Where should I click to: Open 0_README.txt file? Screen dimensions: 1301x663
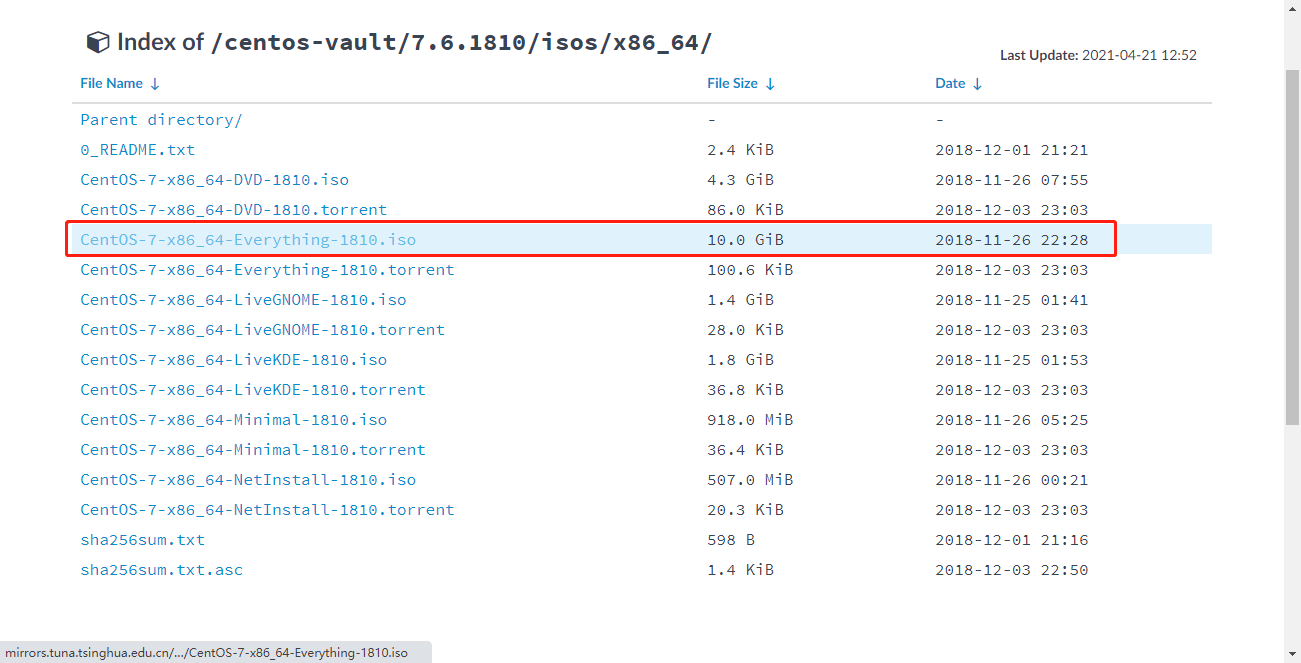137,150
